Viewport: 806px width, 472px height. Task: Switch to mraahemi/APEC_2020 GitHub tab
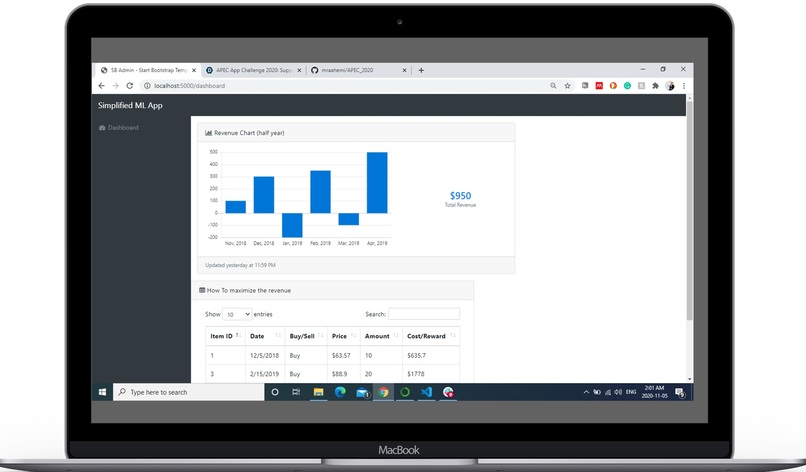pyautogui.click(x=357, y=70)
